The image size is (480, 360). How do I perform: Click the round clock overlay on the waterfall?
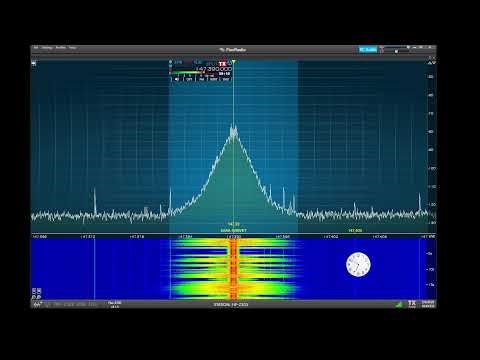click(x=358, y=264)
